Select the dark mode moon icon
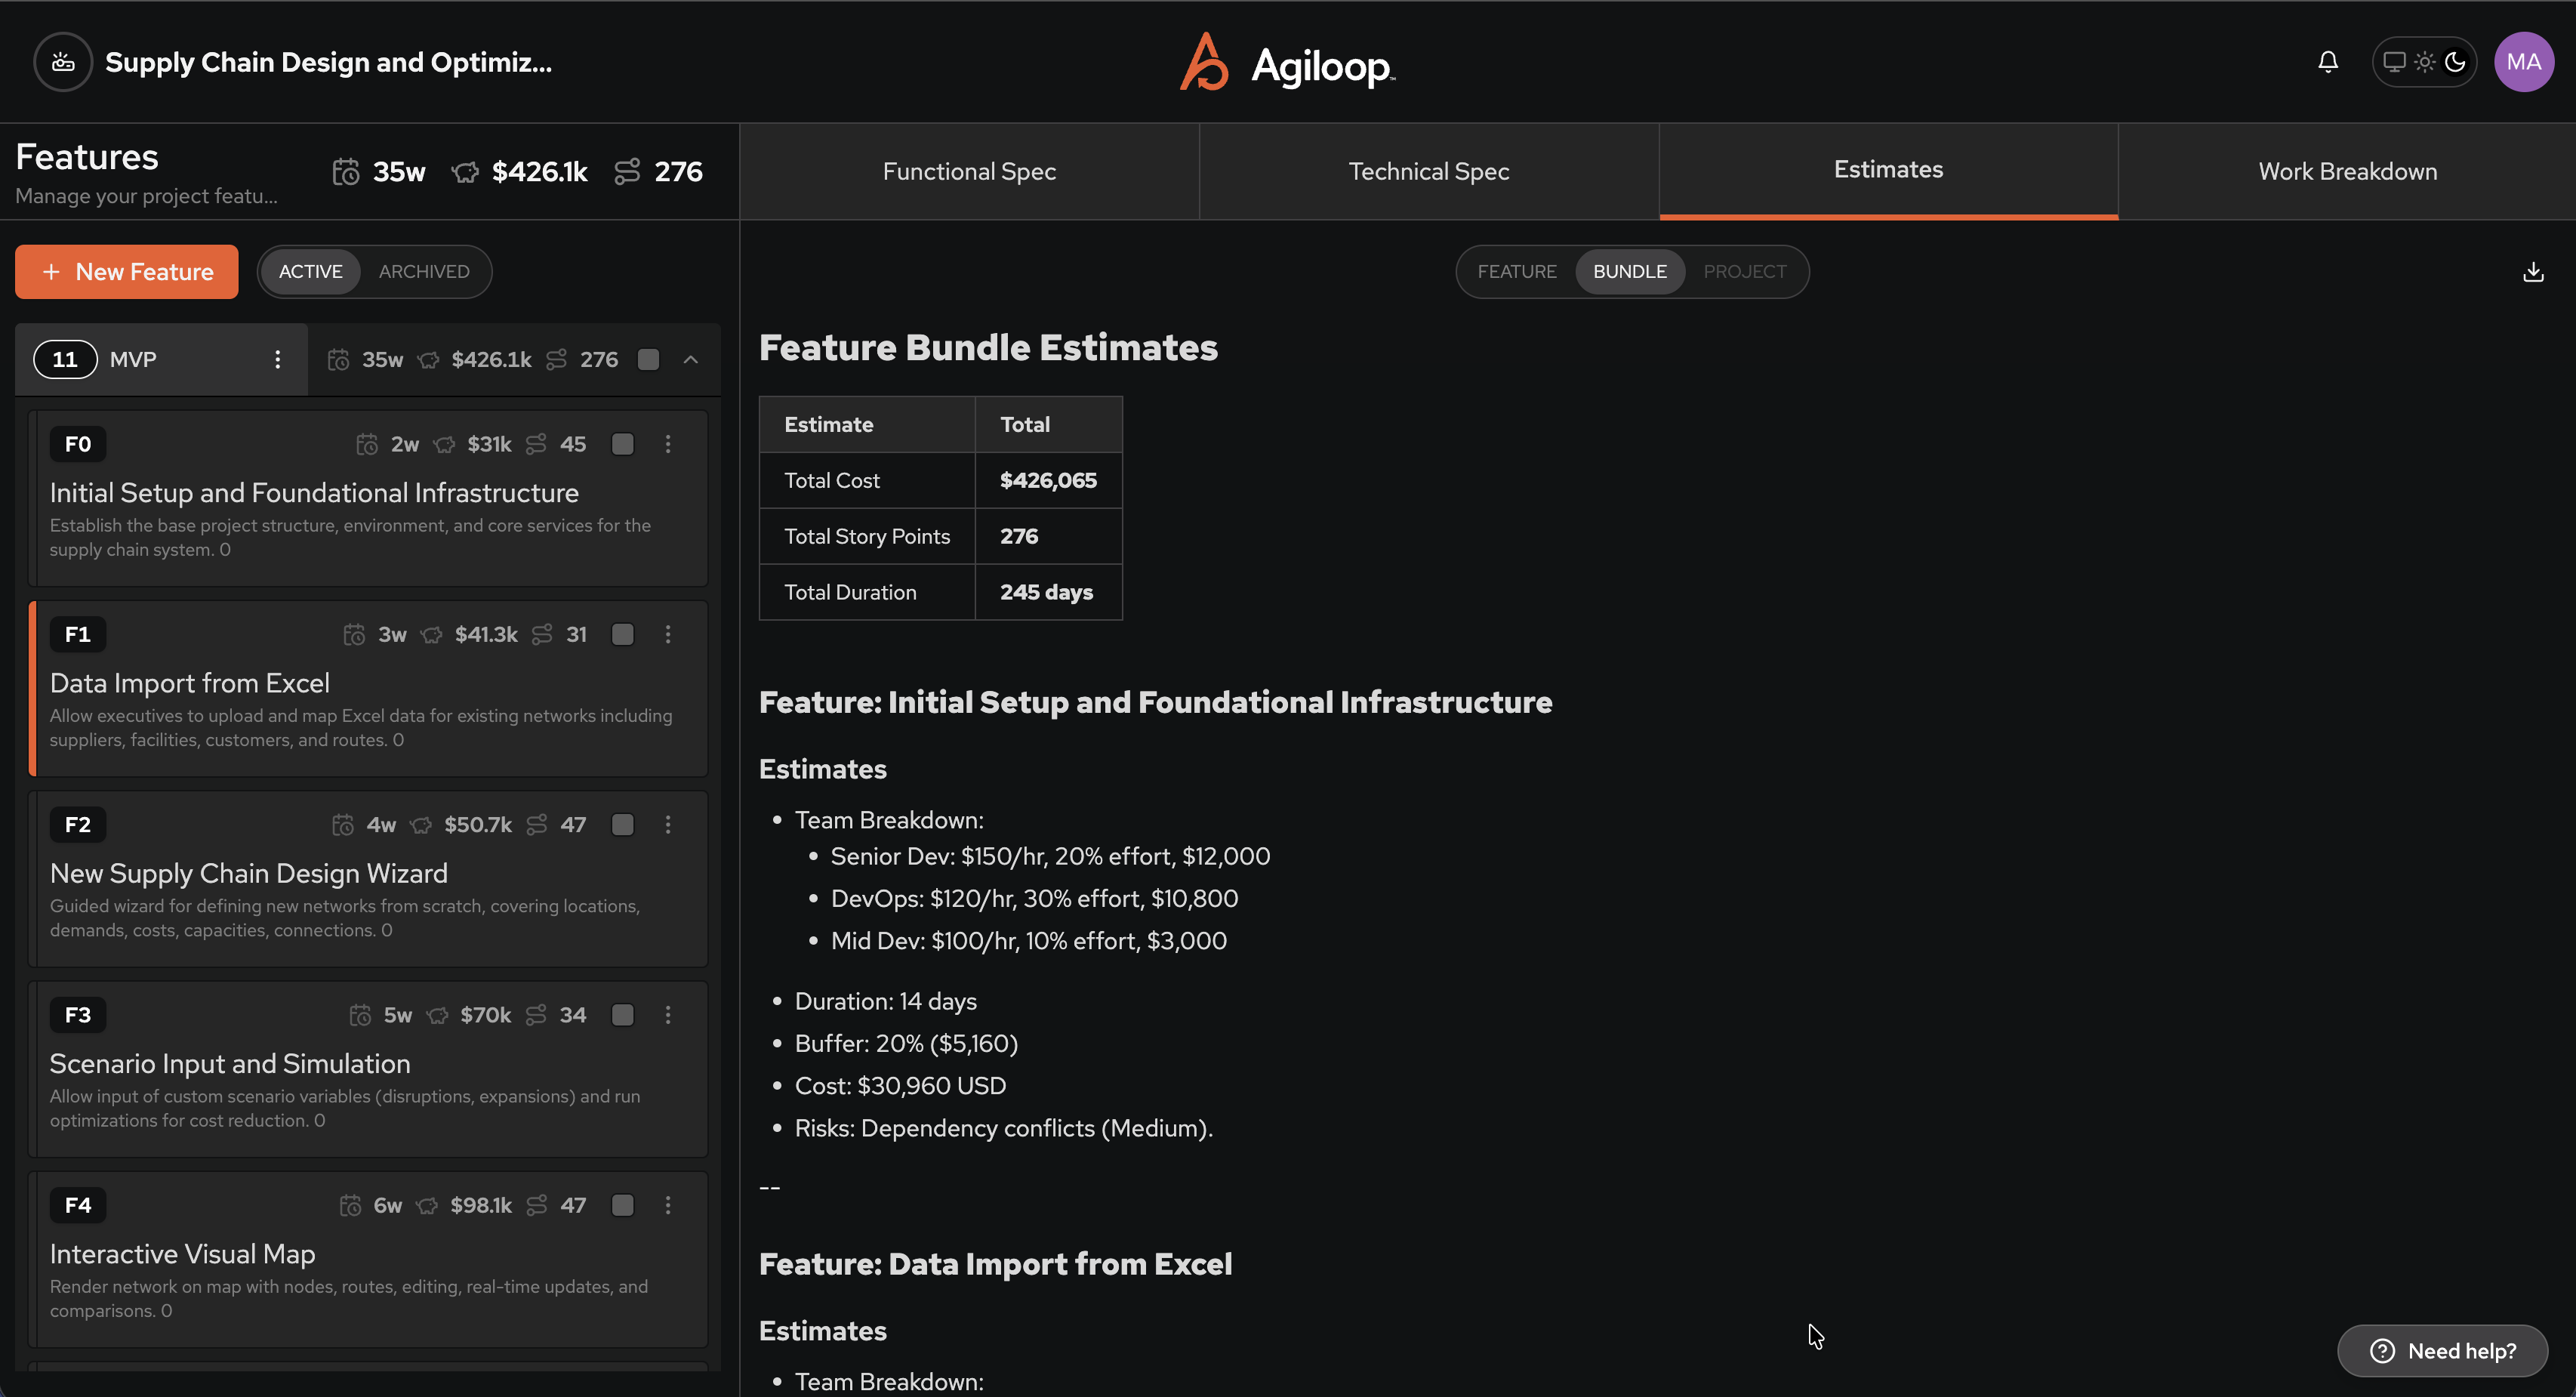The width and height of the screenshot is (2576, 1397). pos(2455,62)
